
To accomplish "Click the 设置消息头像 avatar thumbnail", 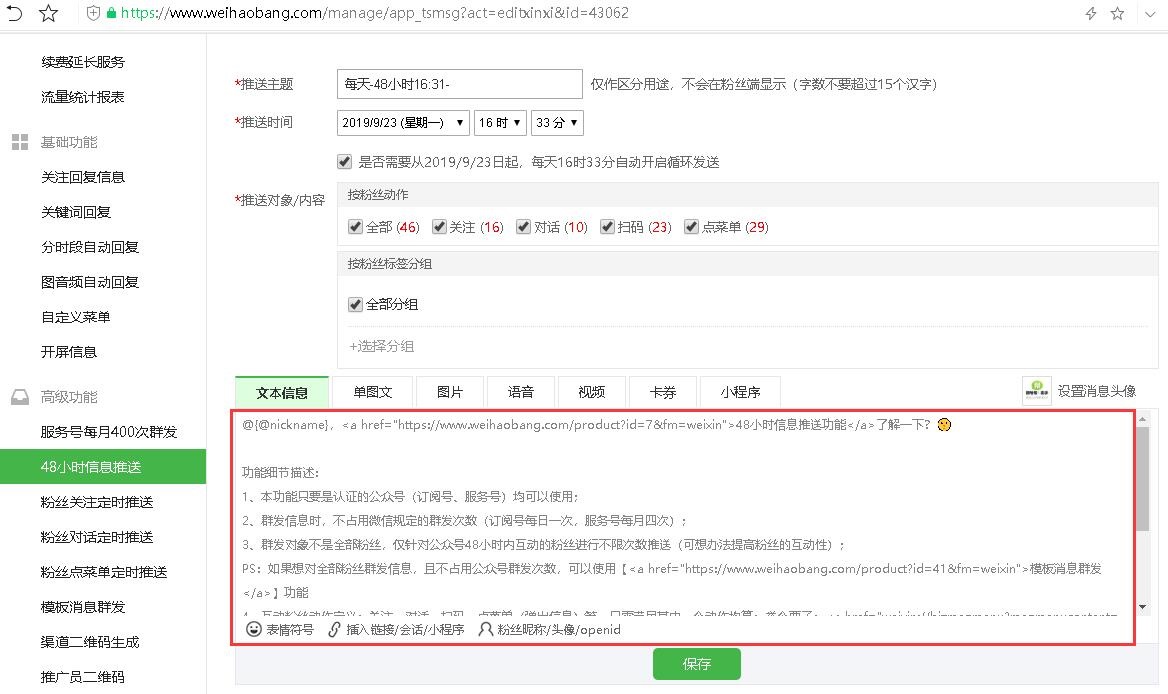I will (1036, 391).
